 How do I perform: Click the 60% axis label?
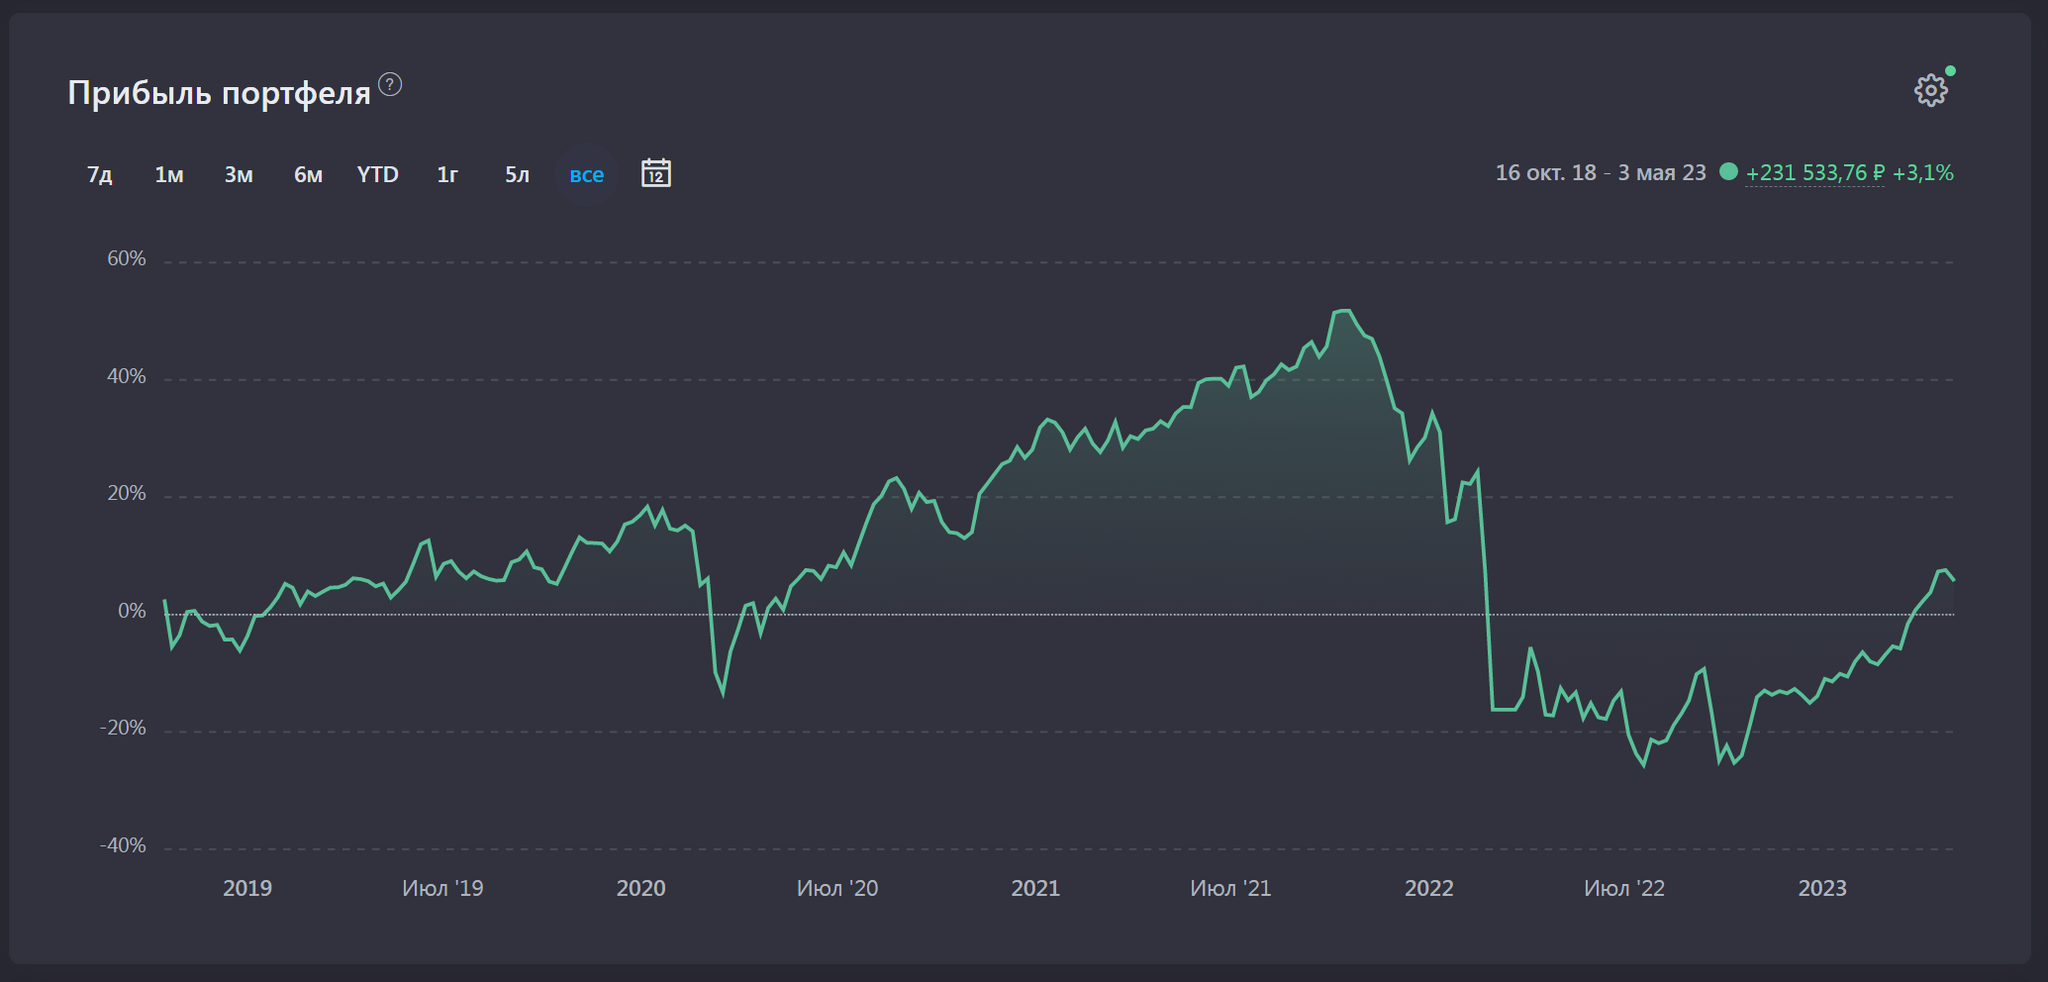126,259
